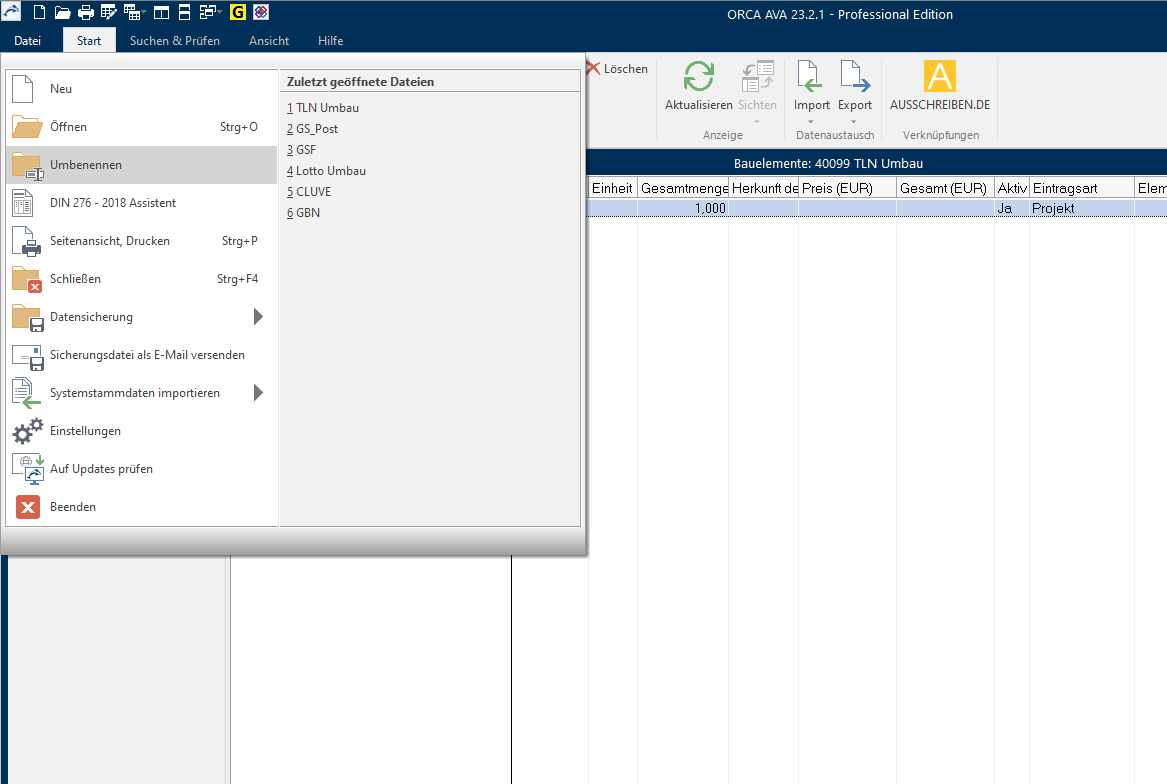Open the Ansicht ribbon tab

[x=269, y=41]
